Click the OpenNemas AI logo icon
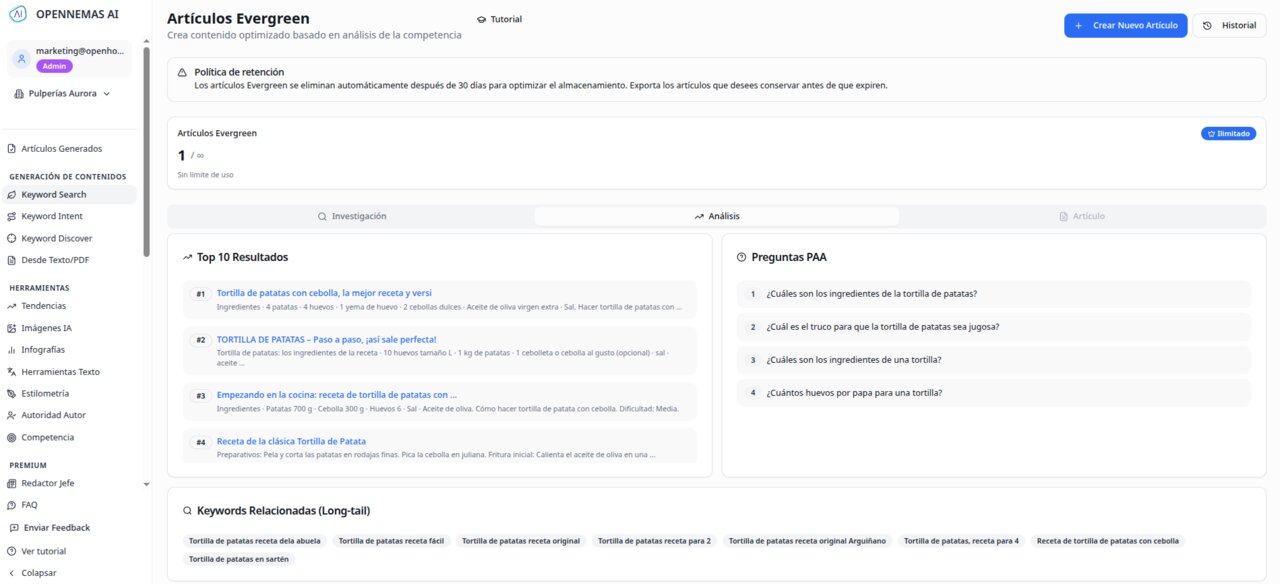This screenshot has height=584, width=1280. 18,13
